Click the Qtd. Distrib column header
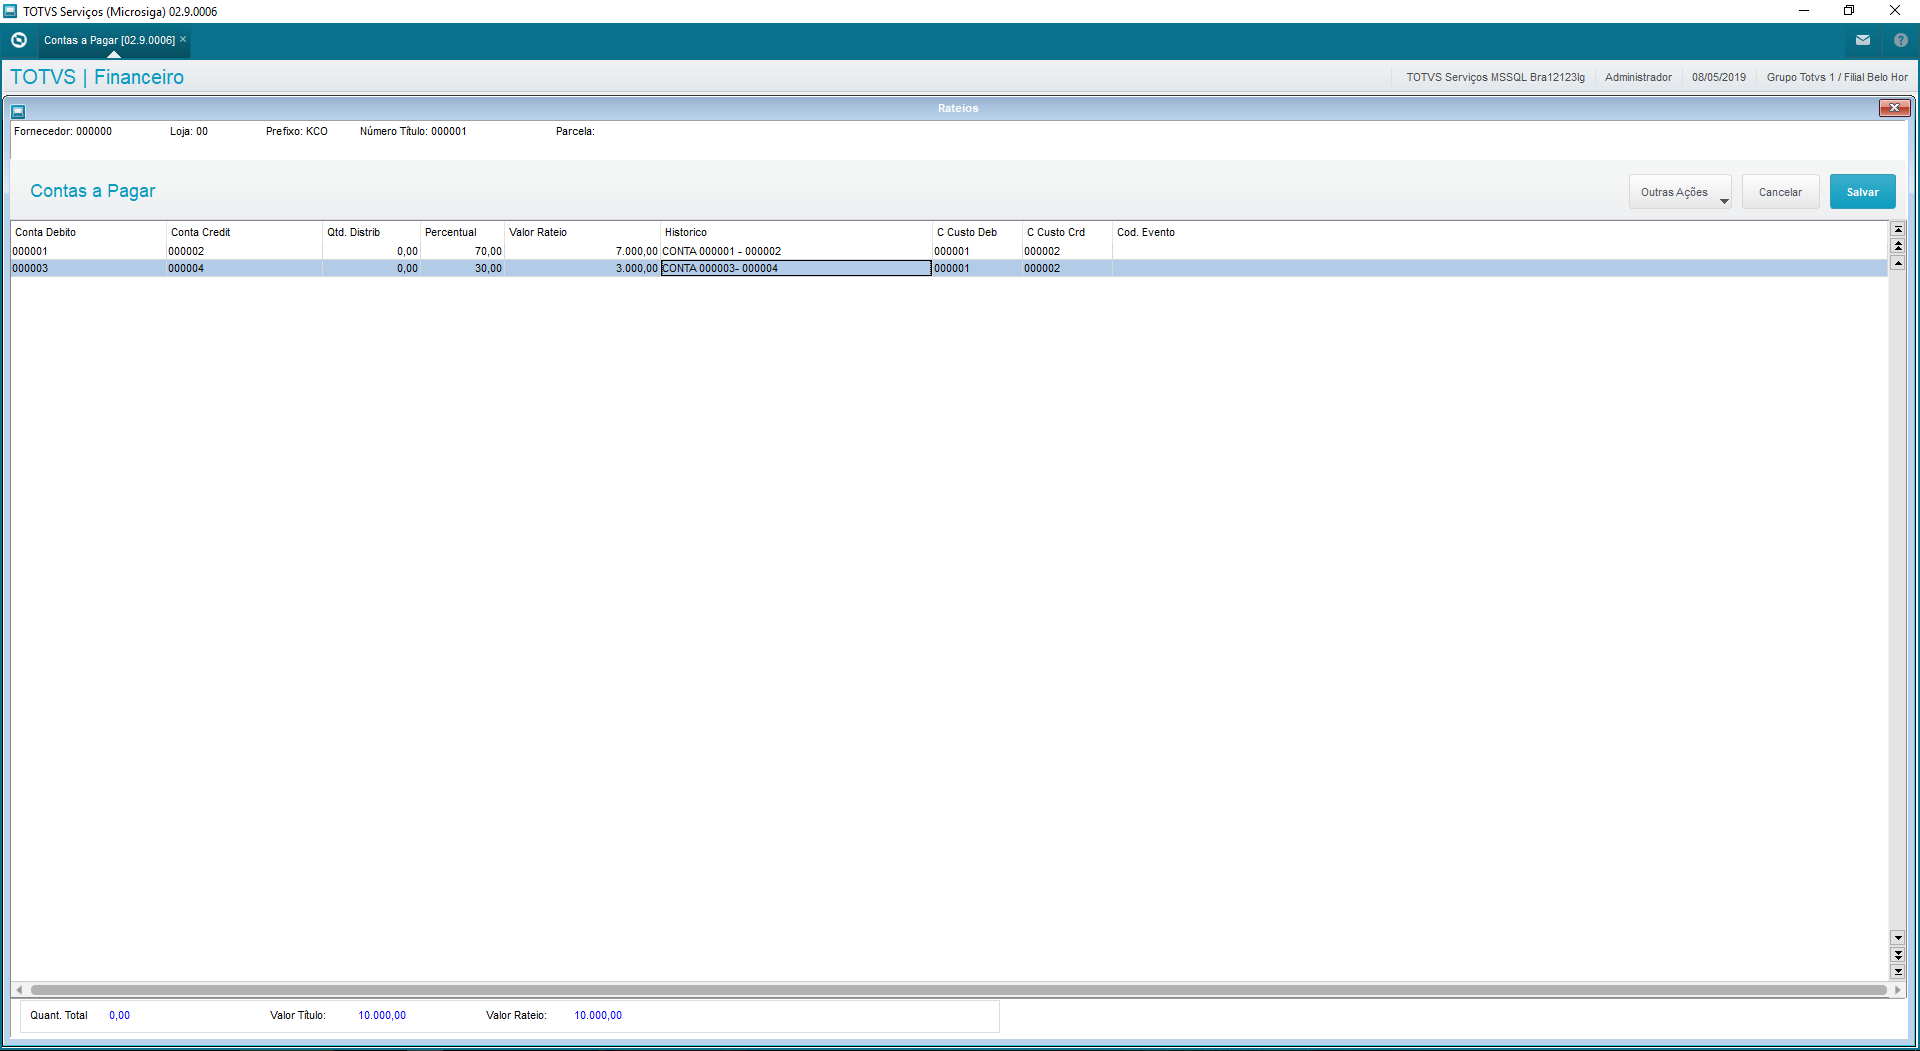This screenshot has width=1920, height=1051. 371,232
